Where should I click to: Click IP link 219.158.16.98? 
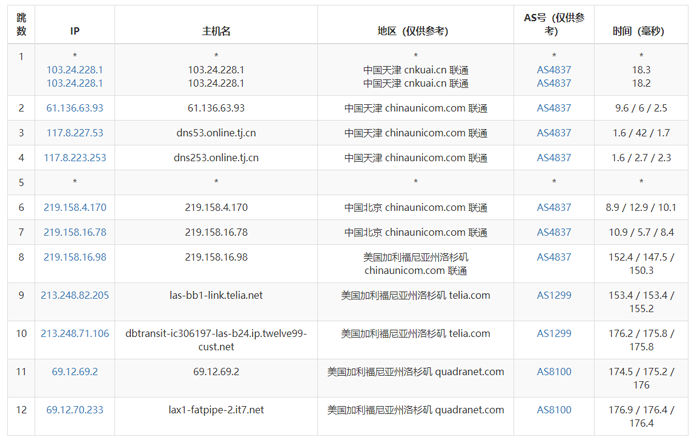pos(75,257)
